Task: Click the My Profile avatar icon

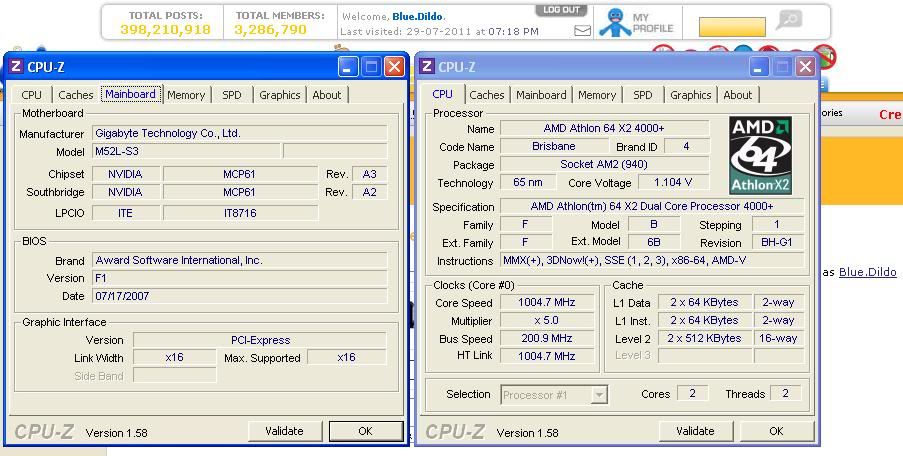Action: coord(614,22)
